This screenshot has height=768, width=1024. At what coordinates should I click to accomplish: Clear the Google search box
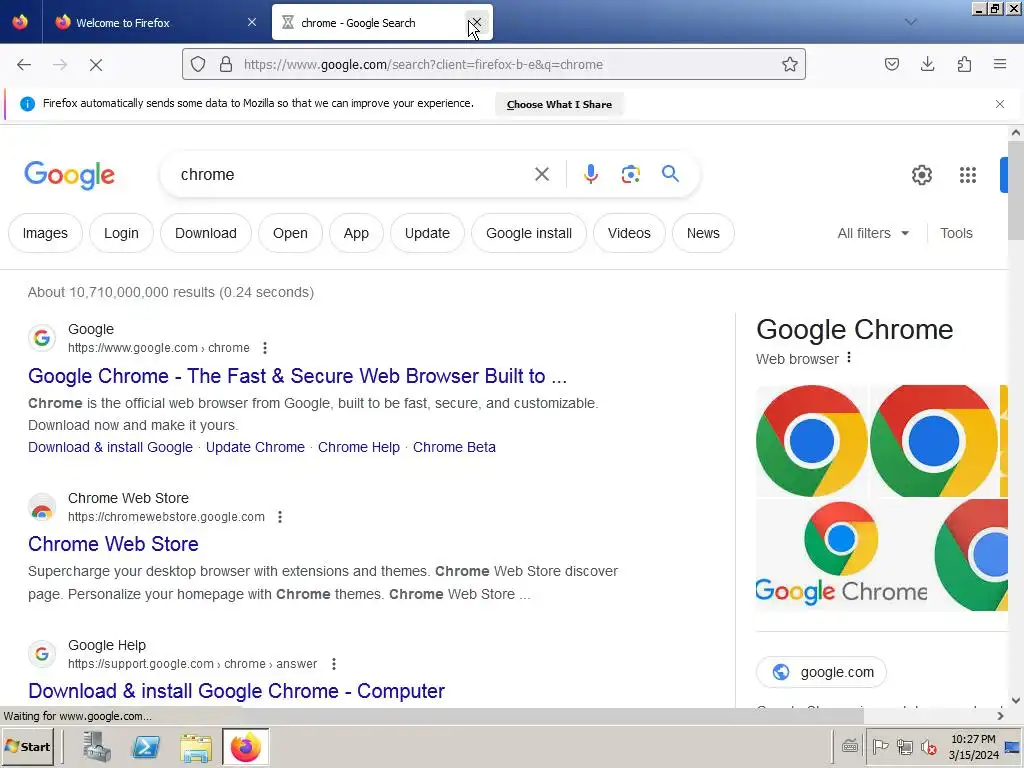click(x=542, y=174)
